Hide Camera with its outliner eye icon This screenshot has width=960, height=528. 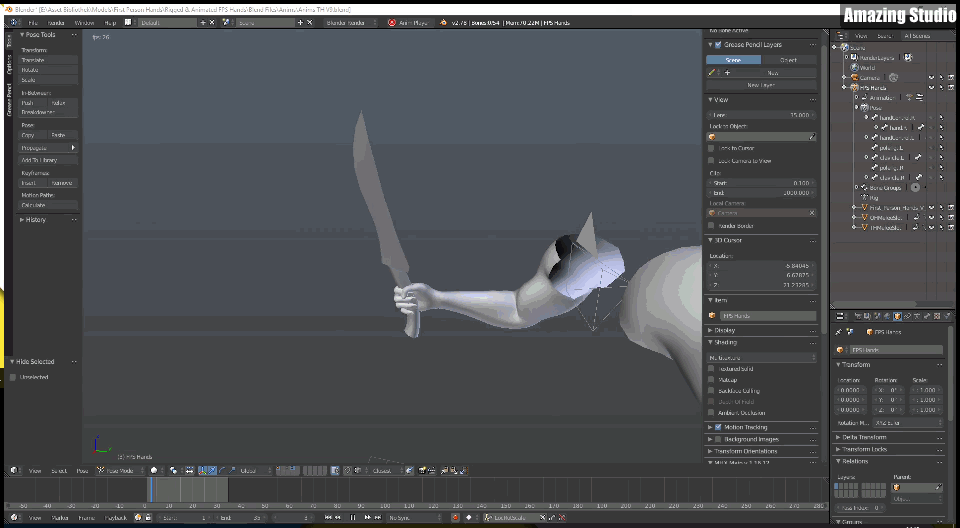coord(931,78)
